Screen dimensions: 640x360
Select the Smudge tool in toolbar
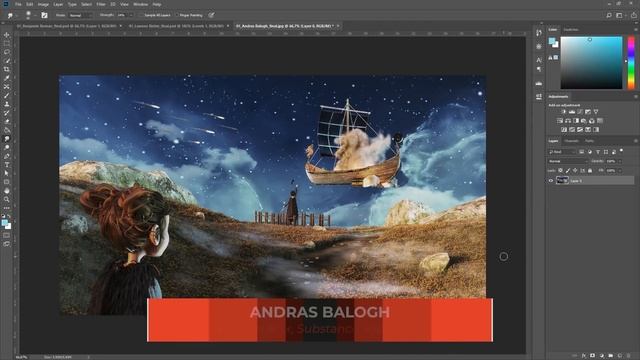coord(7,139)
